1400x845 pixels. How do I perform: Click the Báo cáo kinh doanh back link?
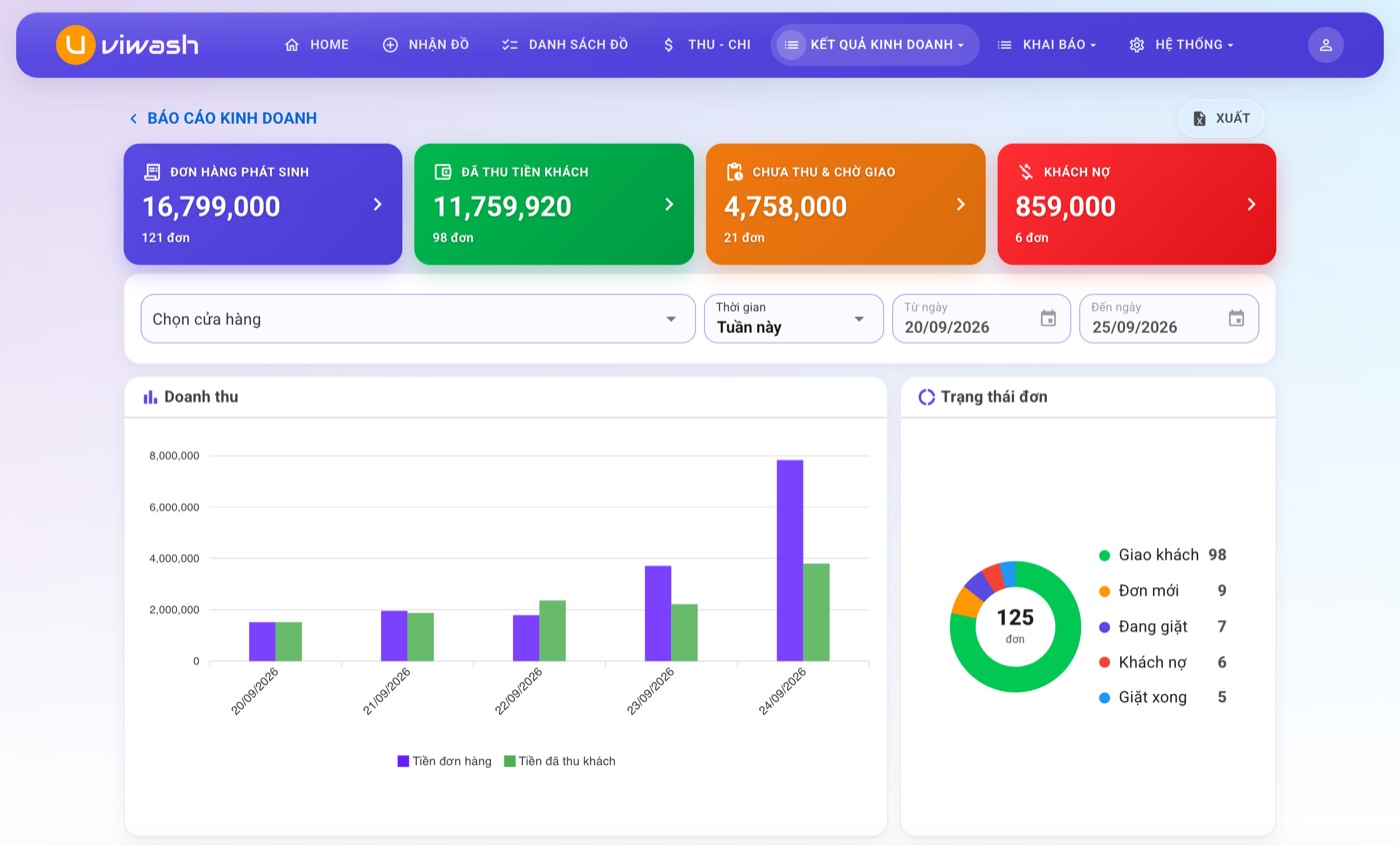[223, 118]
